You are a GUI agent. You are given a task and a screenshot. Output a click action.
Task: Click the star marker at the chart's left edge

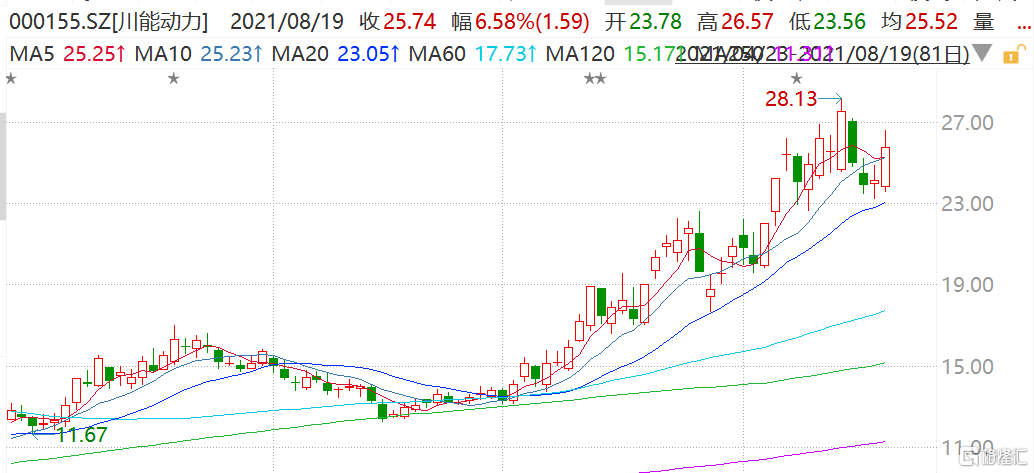point(10,79)
